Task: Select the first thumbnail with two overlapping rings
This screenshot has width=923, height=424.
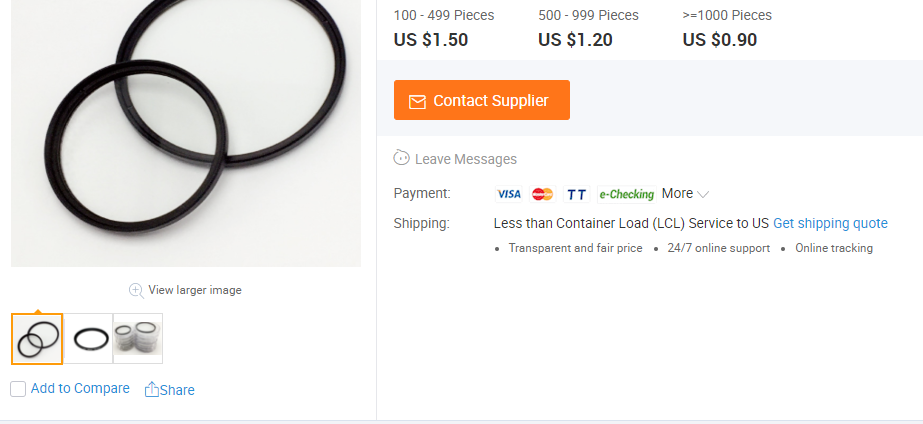Action: point(37,339)
